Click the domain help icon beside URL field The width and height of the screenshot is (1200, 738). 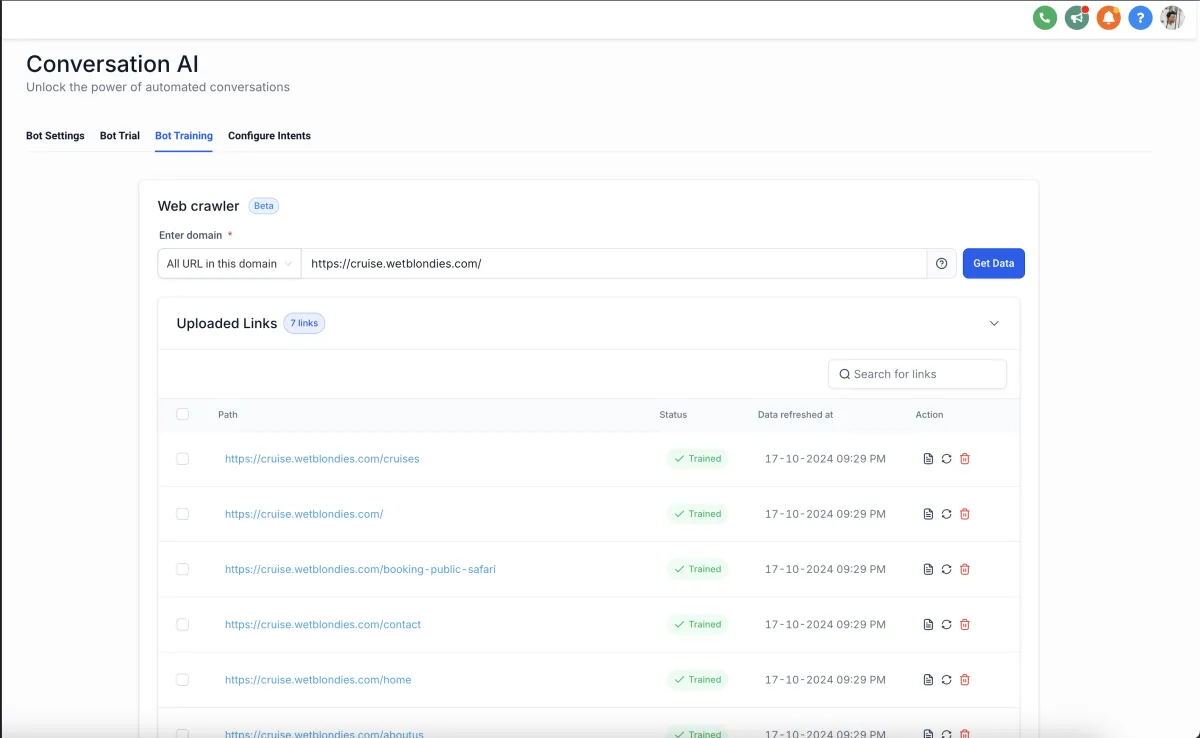pos(941,264)
